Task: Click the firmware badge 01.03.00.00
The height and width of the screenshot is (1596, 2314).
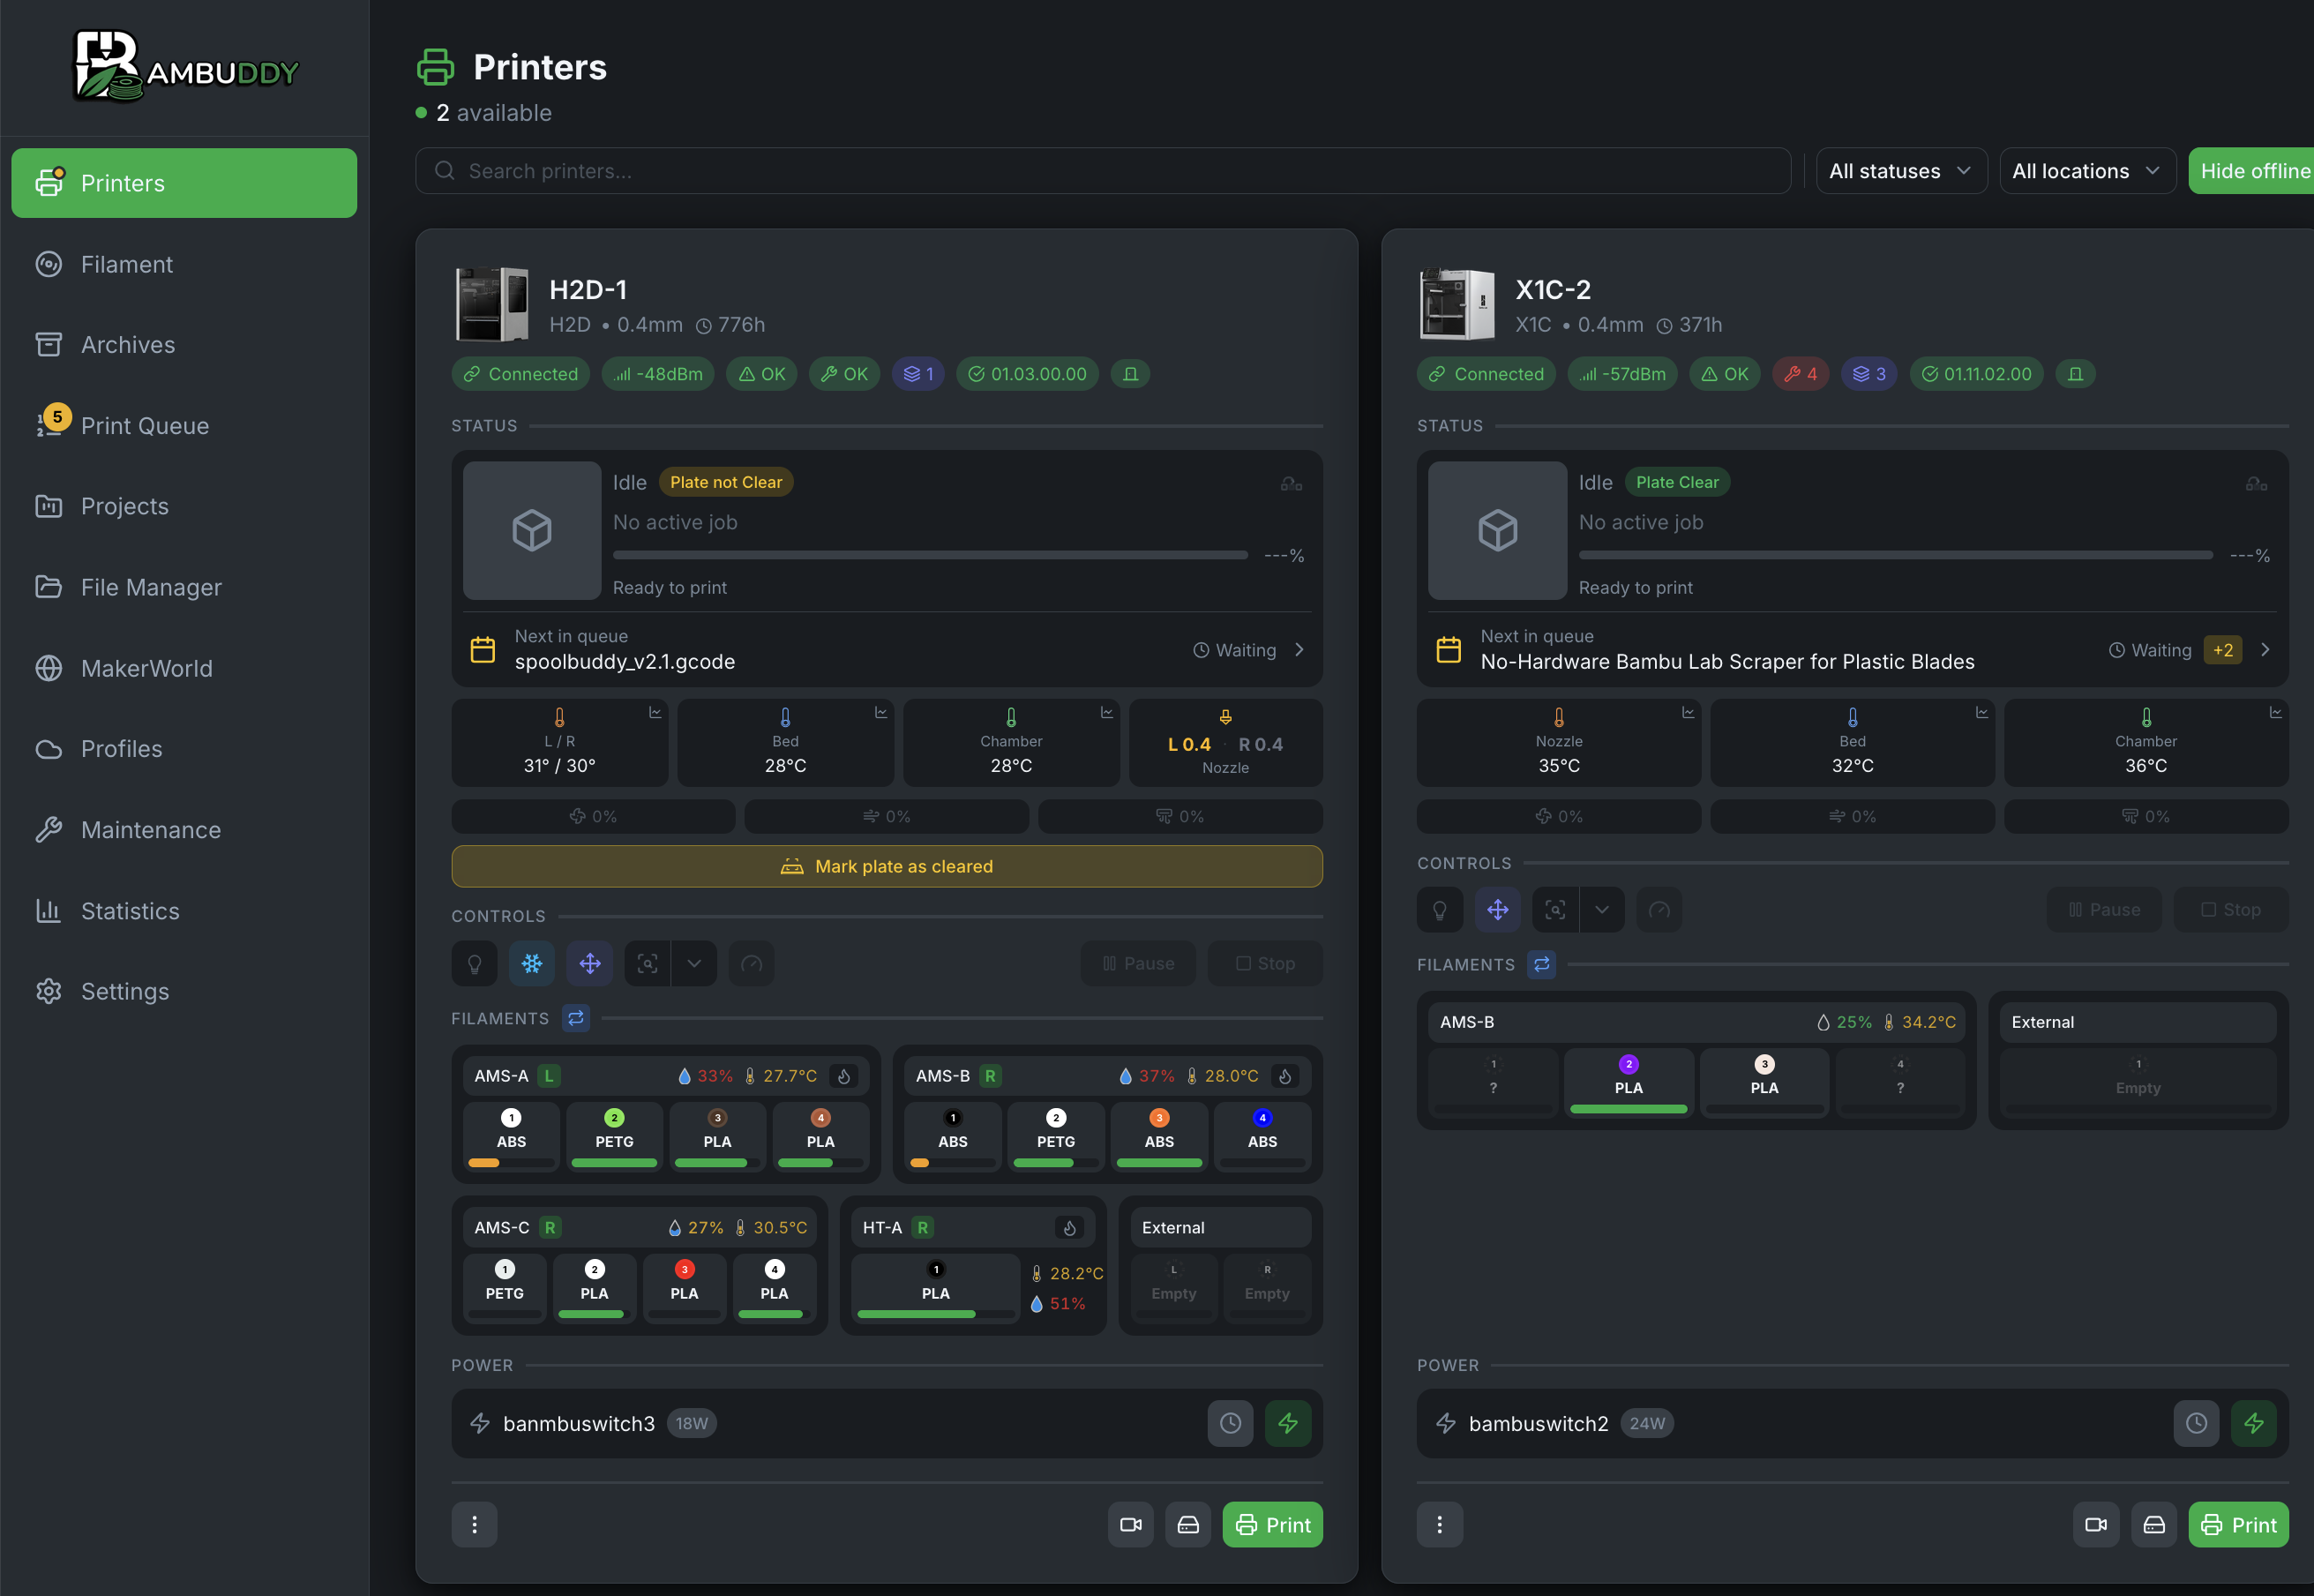Action: [1028, 374]
